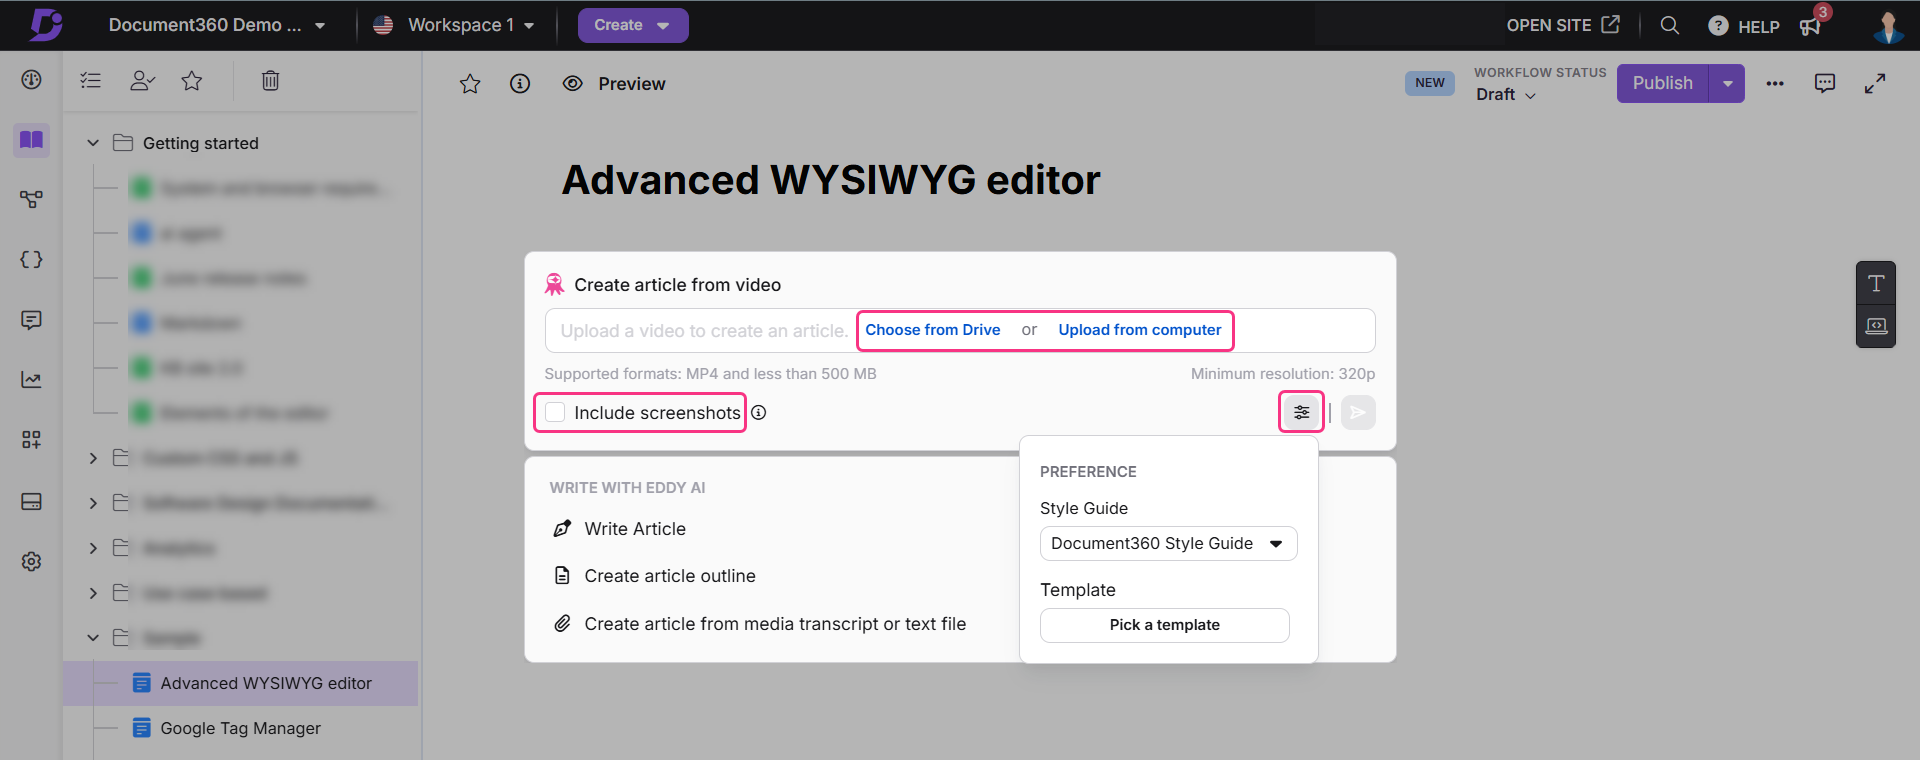This screenshot has height=760, width=1920.
Task: Click the article title heading
Action: [x=831, y=180]
